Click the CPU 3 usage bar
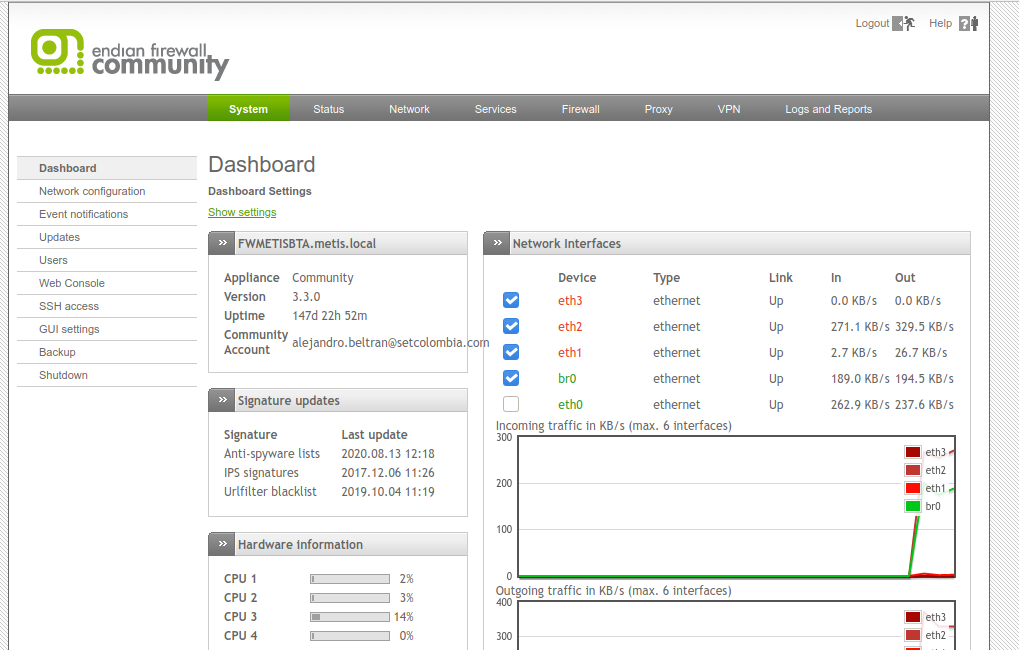1019x650 pixels. [x=349, y=617]
